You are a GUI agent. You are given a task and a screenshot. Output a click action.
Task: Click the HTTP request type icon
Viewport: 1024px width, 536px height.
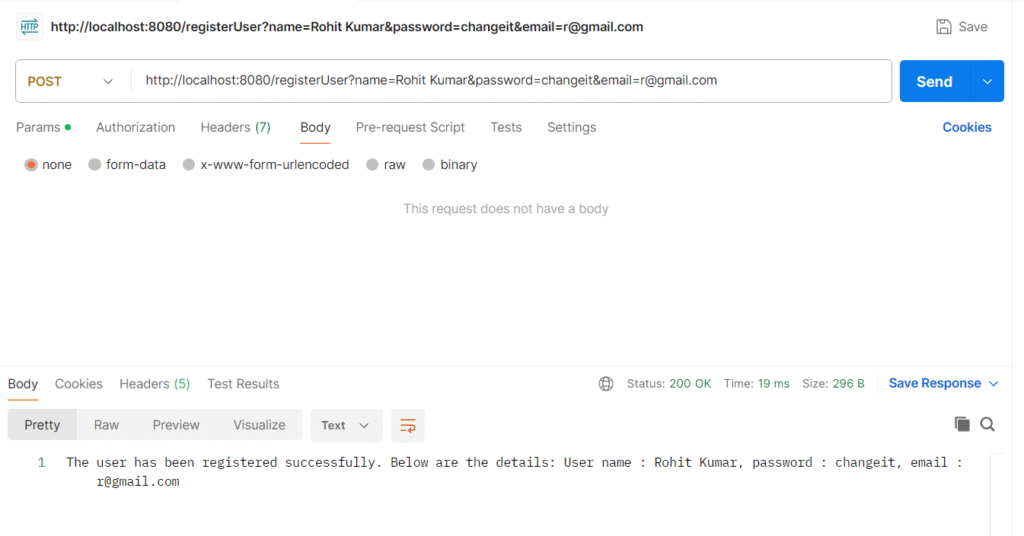(29, 27)
